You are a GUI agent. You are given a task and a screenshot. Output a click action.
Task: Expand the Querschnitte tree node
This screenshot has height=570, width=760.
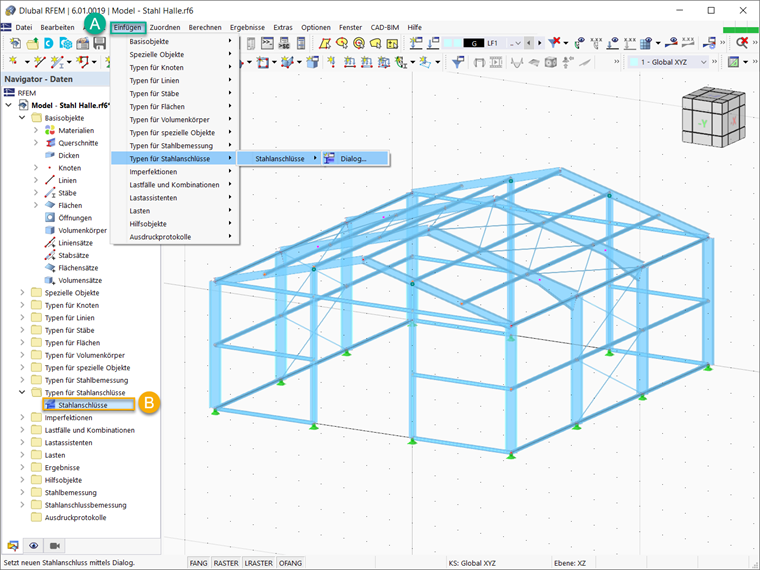(35, 143)
